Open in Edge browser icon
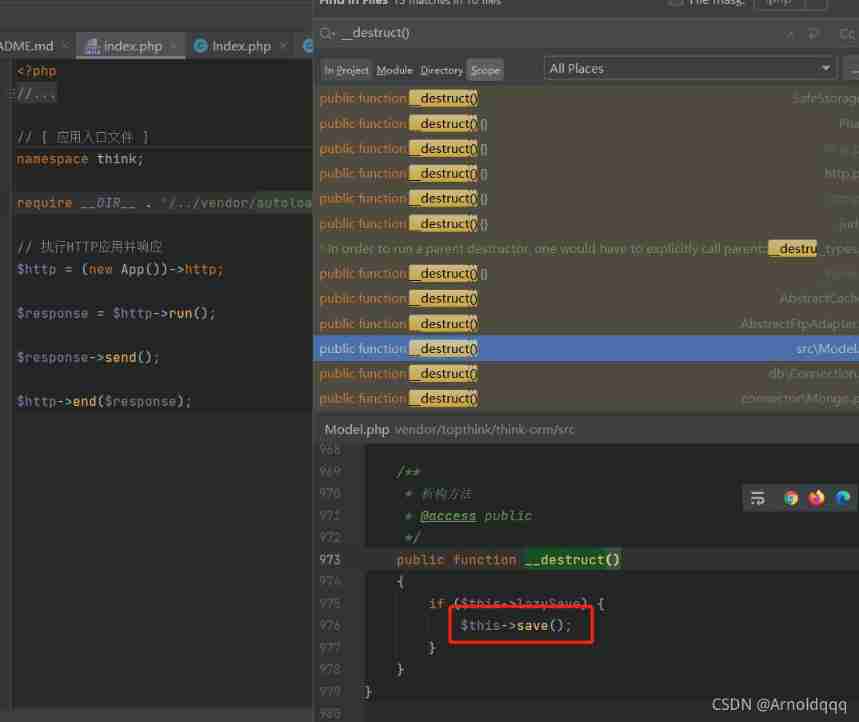859x722 pixels. (x=843, y=498)
